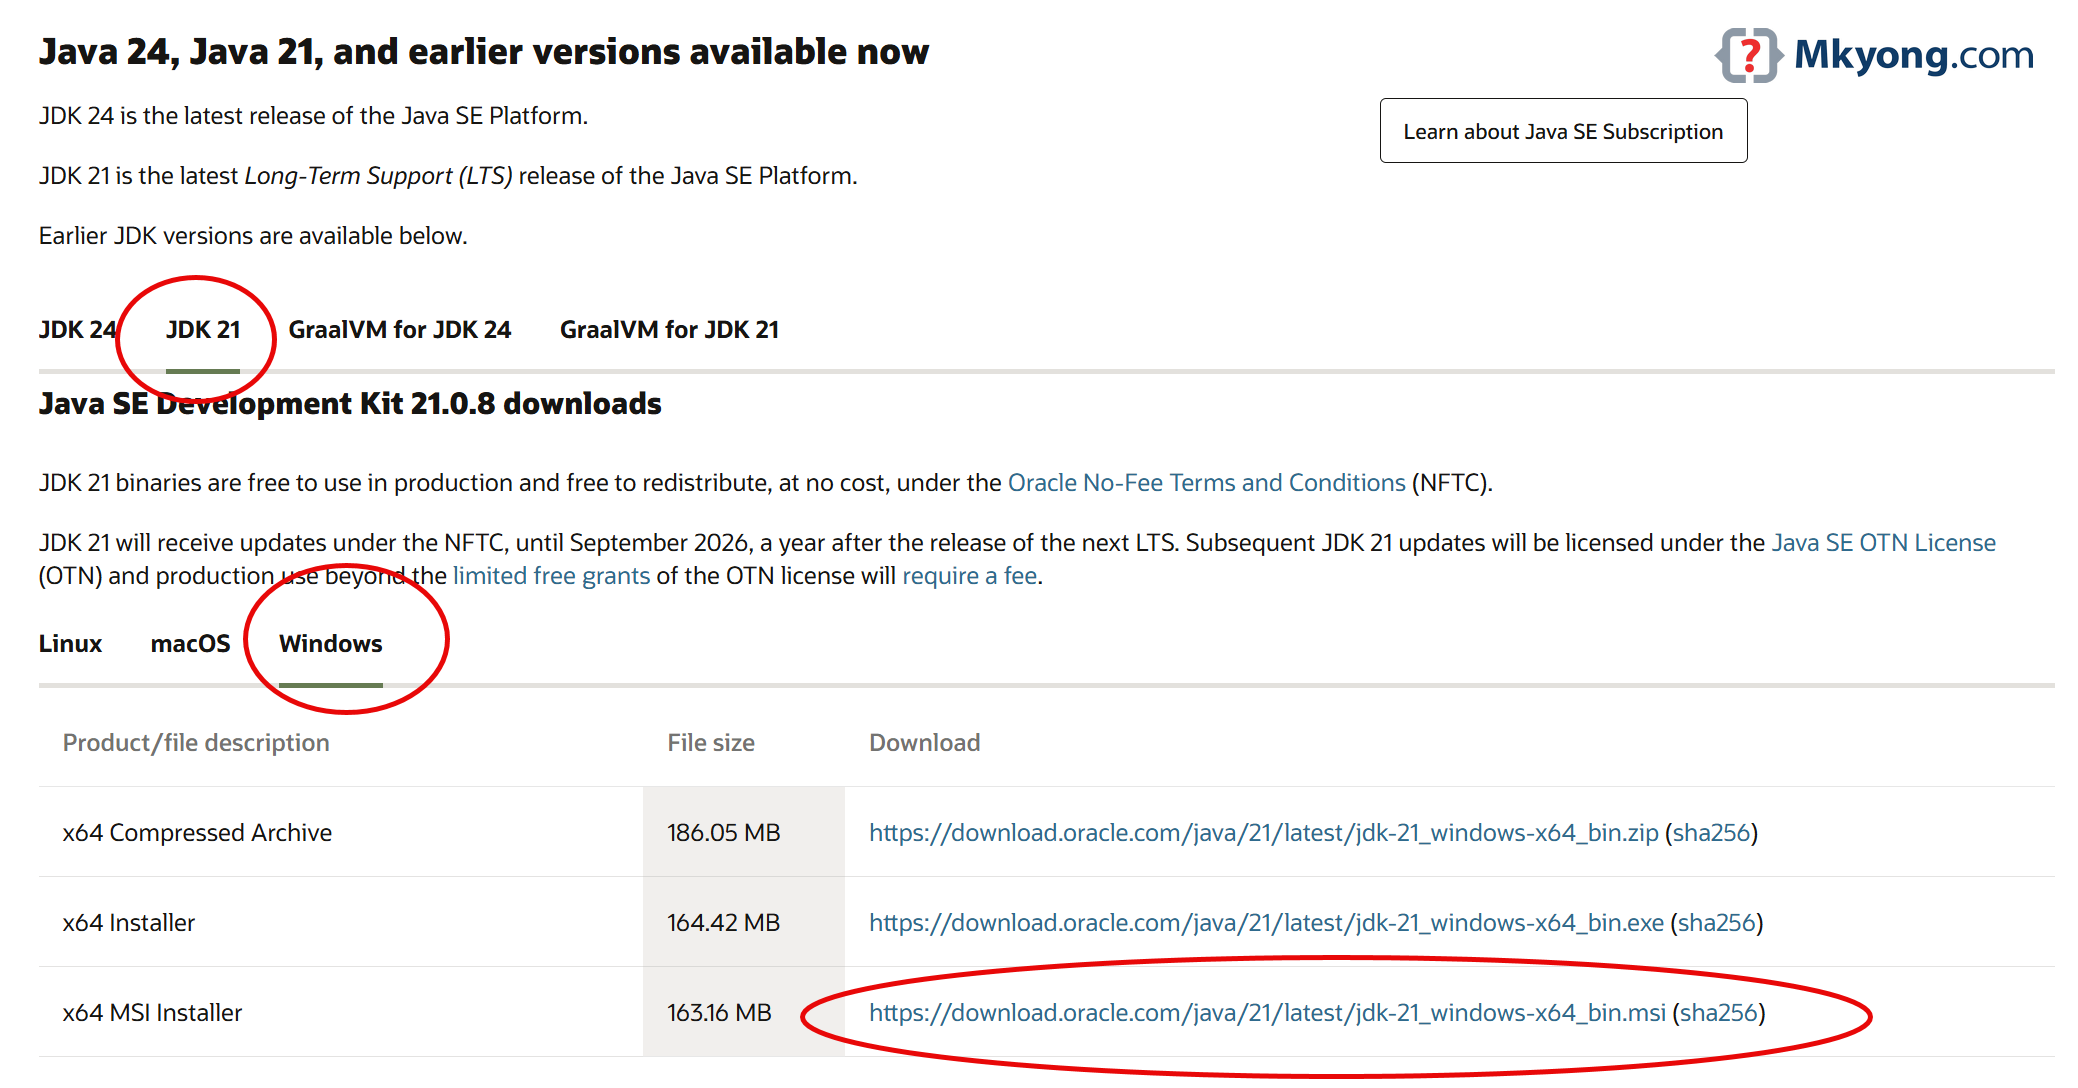Download the windows-x64_bin.zip archive link
Image resolution: width=2078 pixels, height=1088 pixels.
[x=1264, y=833]
